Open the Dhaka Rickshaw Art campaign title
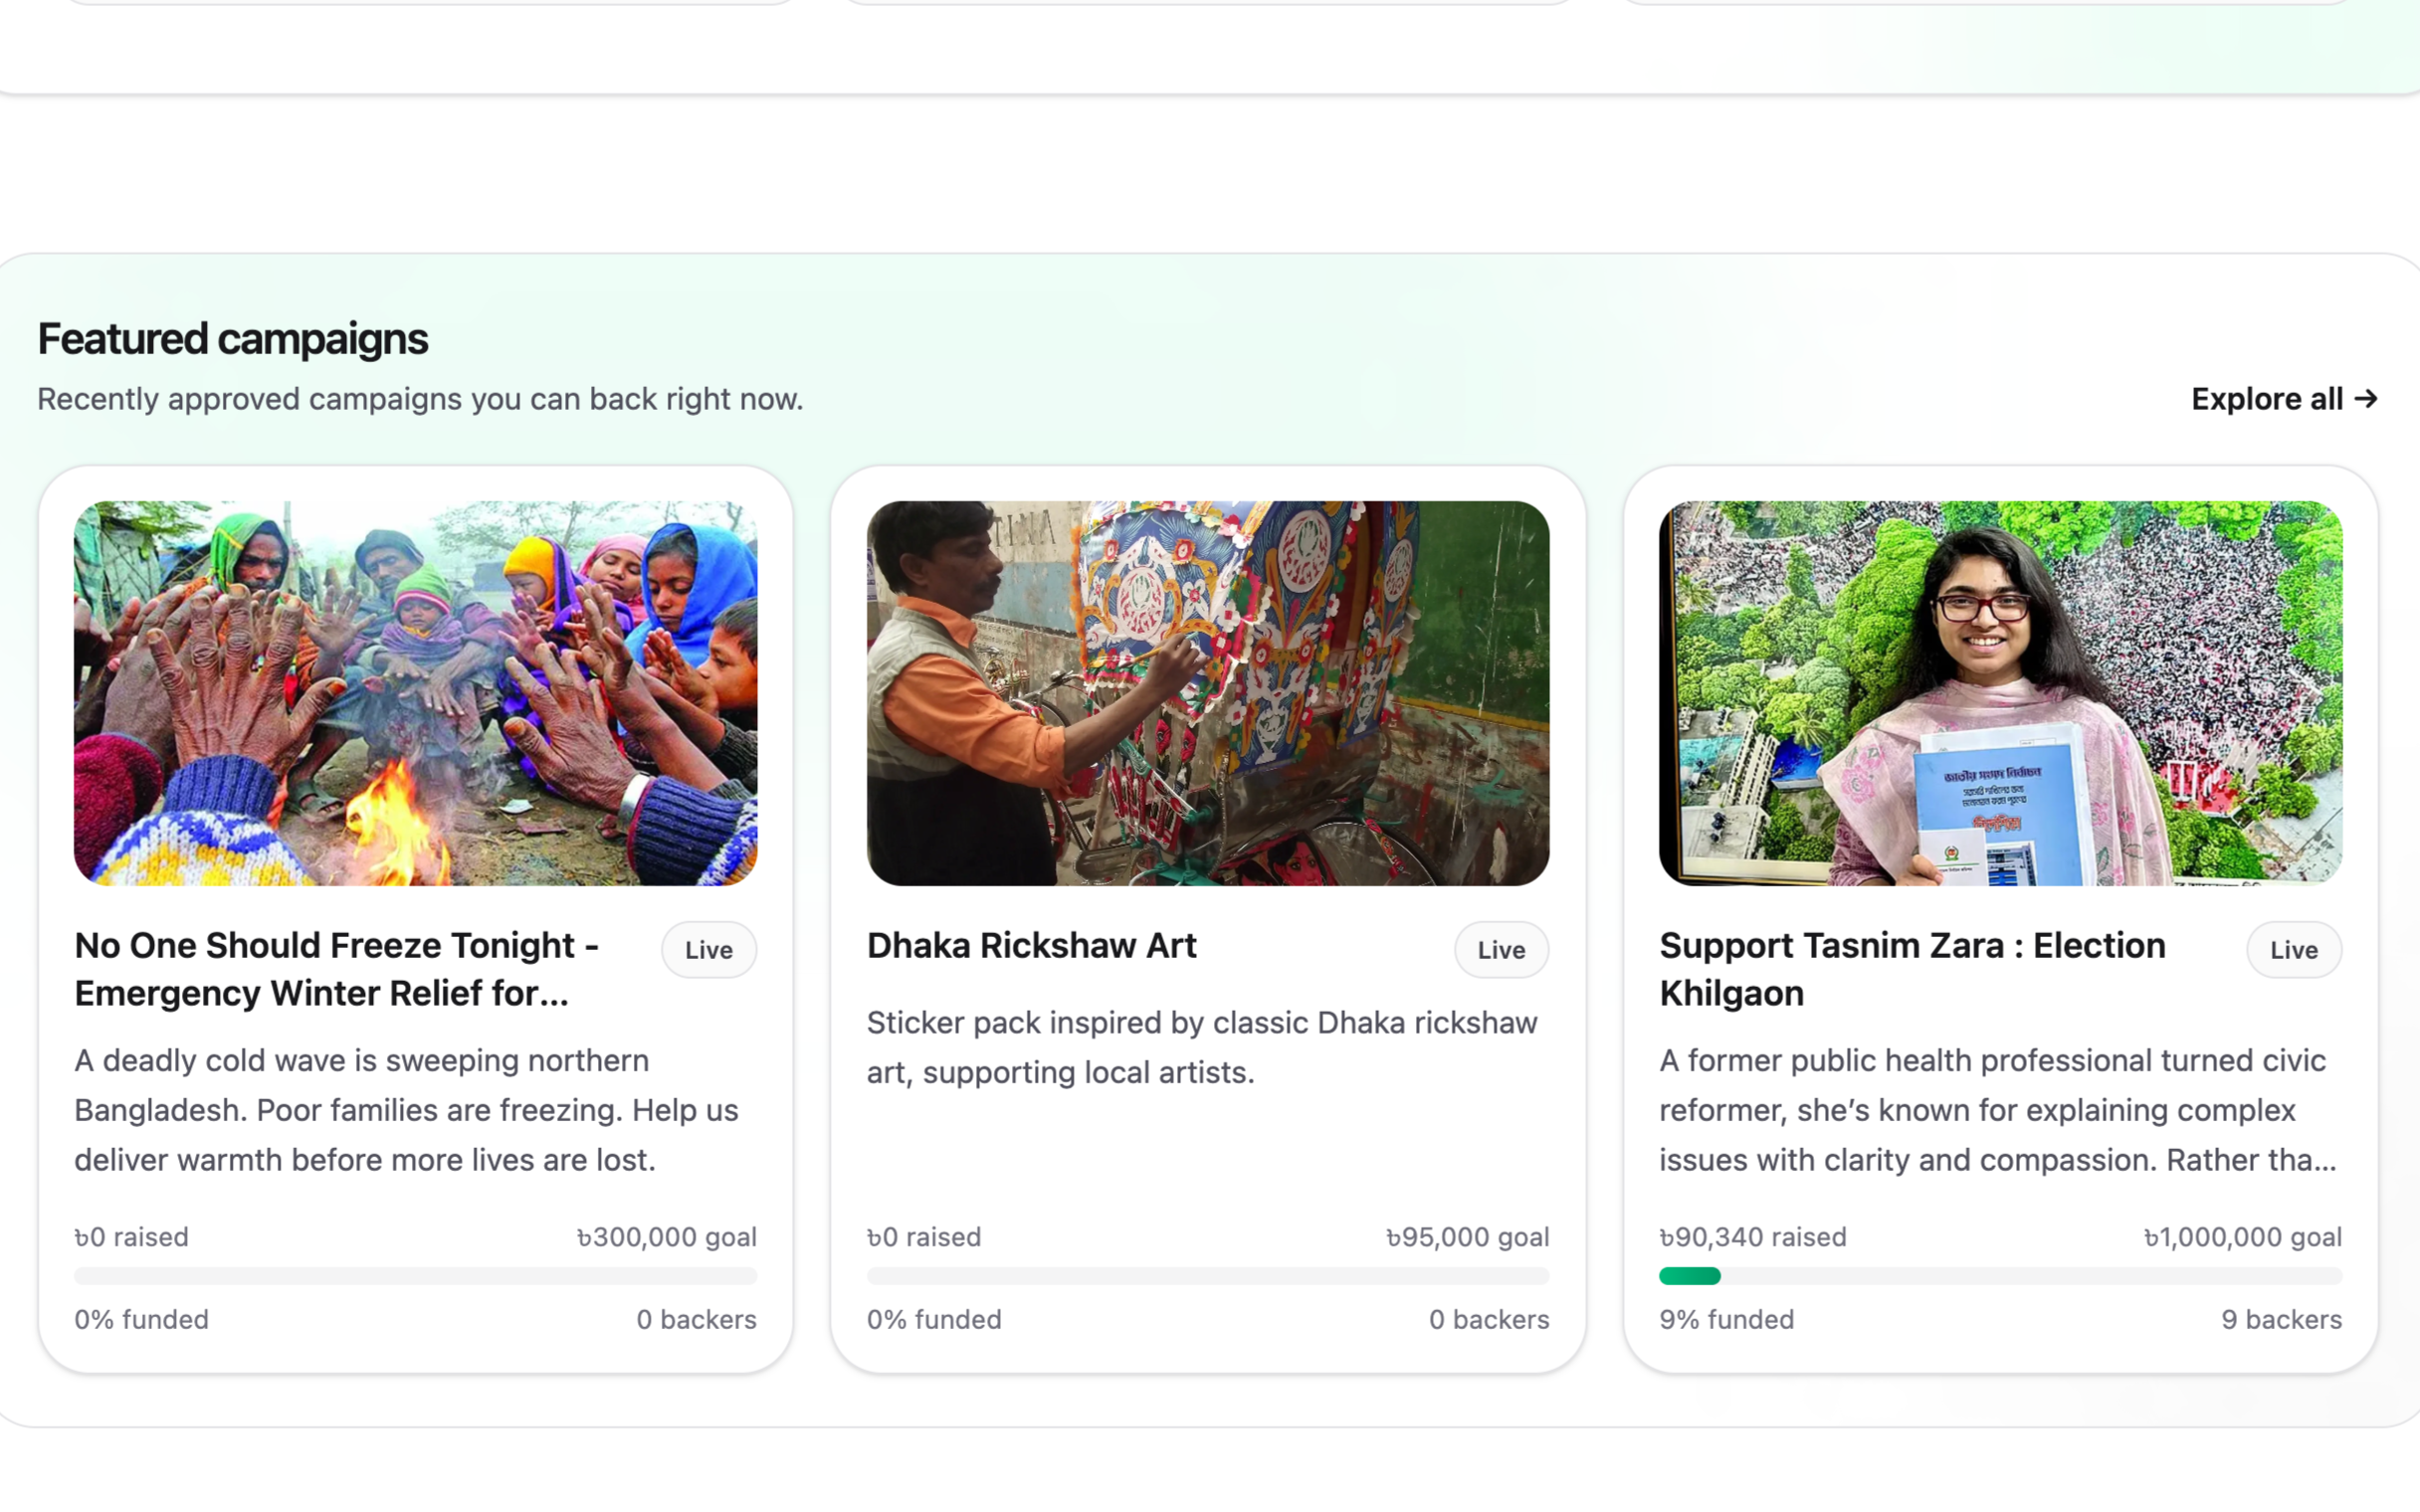Viewport: 2420px width, 1512px height. coord(1031,946)
